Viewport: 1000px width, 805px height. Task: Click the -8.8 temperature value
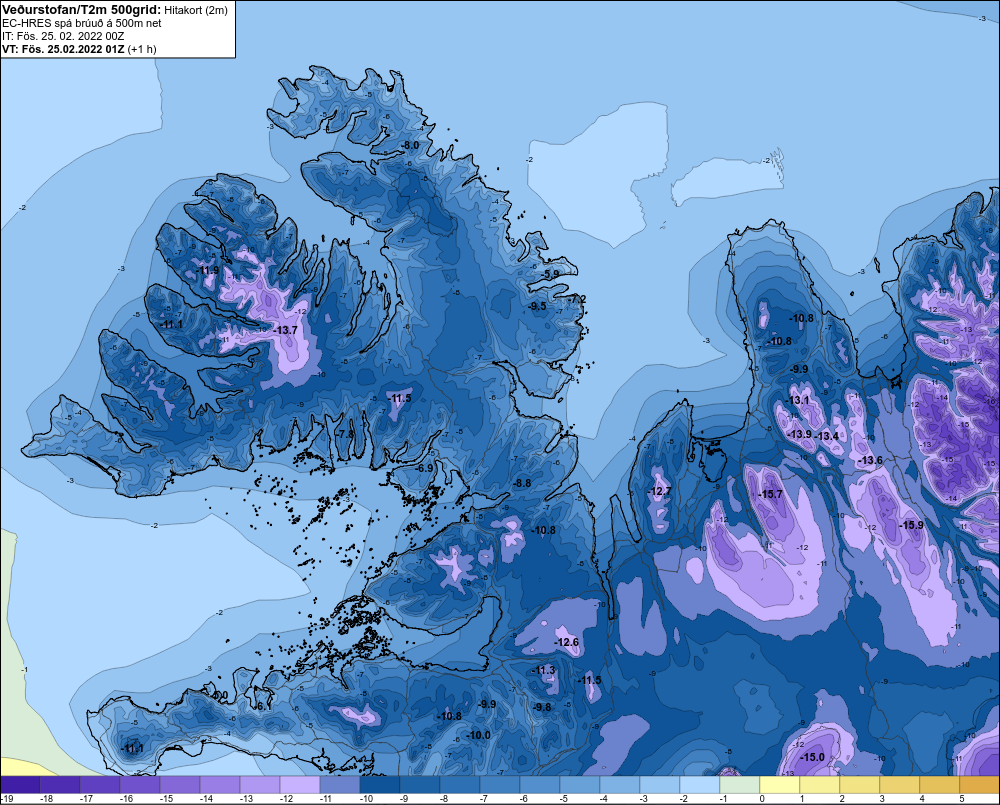click(x=522, y=484)
